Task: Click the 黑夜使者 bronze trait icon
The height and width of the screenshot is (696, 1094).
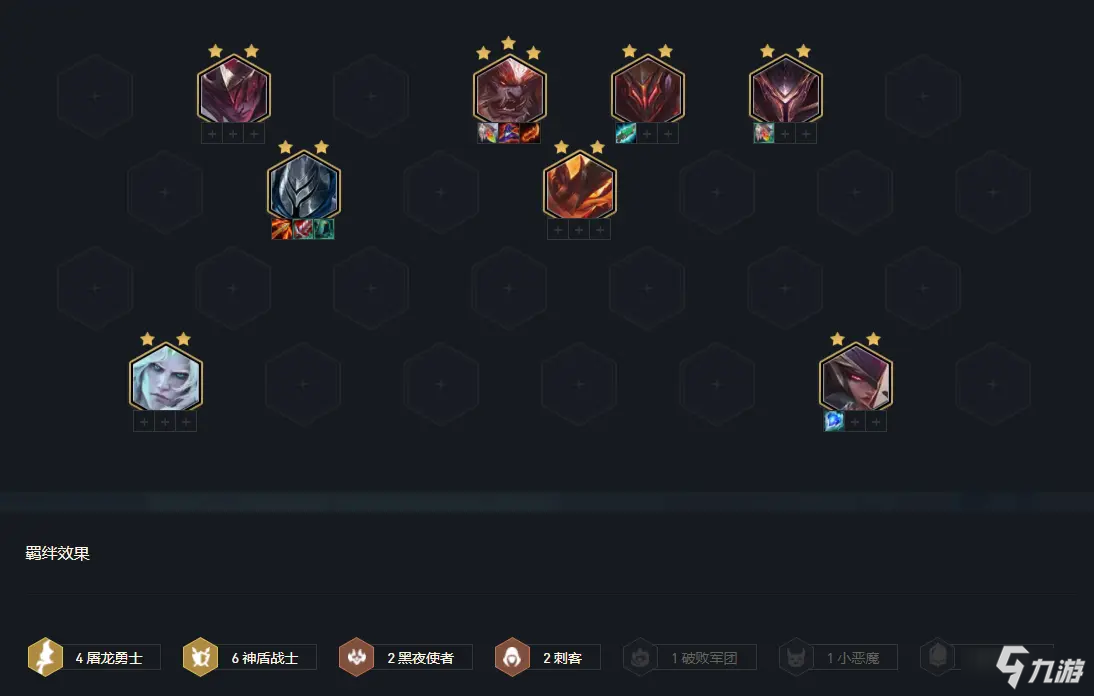Action: click(x=357, y=657)
